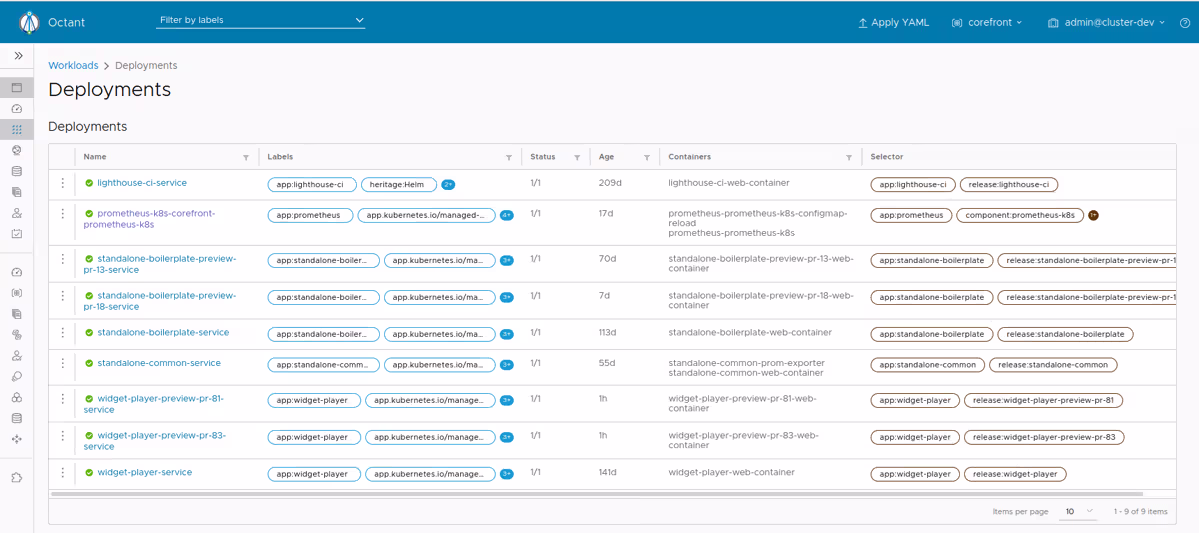This screenshot has width=1199, height=533.
Task: Click green status icon beside widget-player-service
Action: (x=89, y=473)
